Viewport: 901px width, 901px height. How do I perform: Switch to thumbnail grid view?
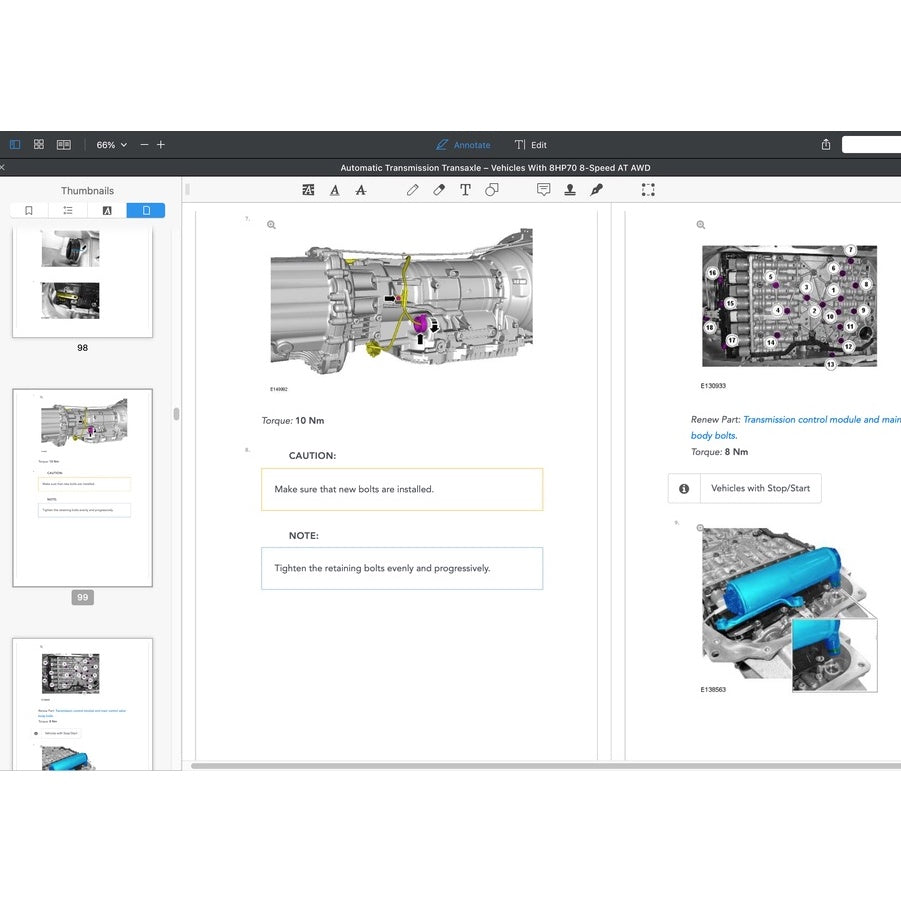click(x=39, y=145)
